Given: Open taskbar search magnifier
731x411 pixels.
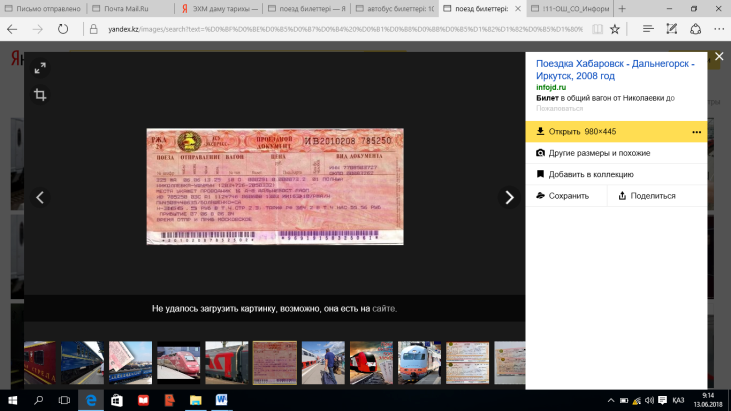Looking at the screenshot, I should pos(39,400).
